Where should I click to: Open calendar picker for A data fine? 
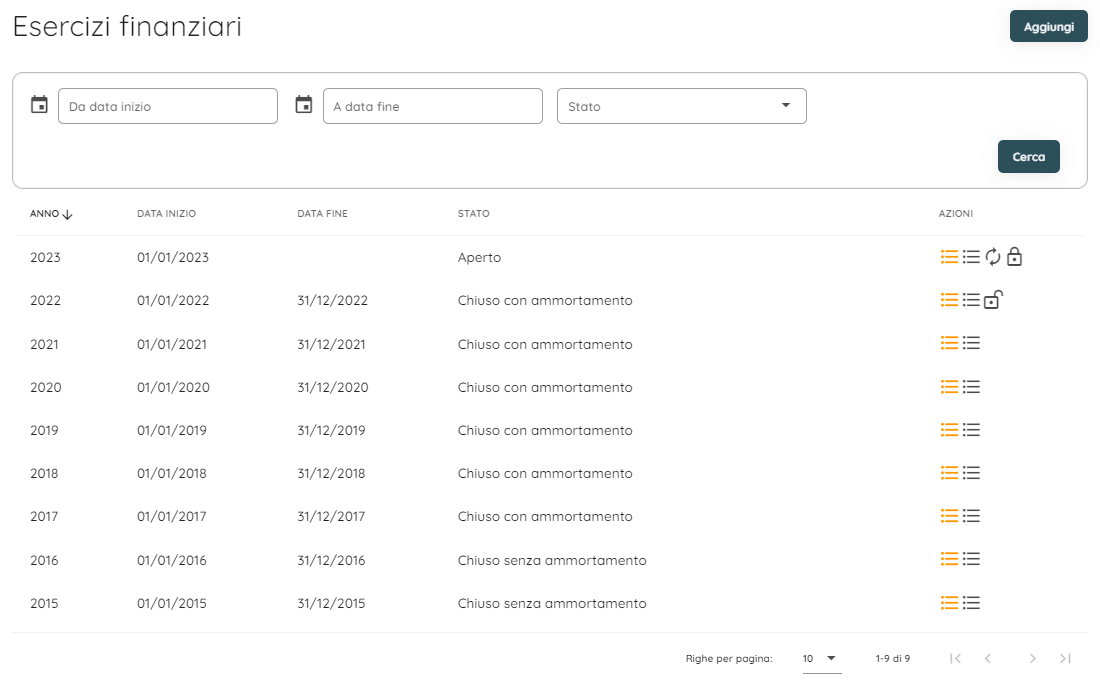[x=304, y=105]
